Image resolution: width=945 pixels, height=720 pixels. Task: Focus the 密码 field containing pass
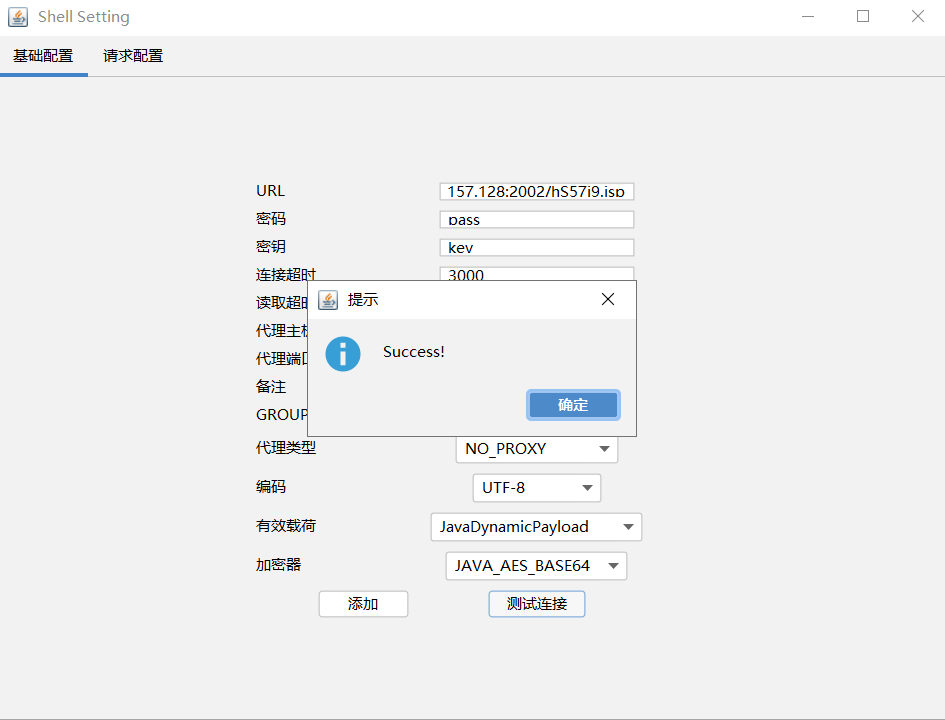tap(536, 219)
